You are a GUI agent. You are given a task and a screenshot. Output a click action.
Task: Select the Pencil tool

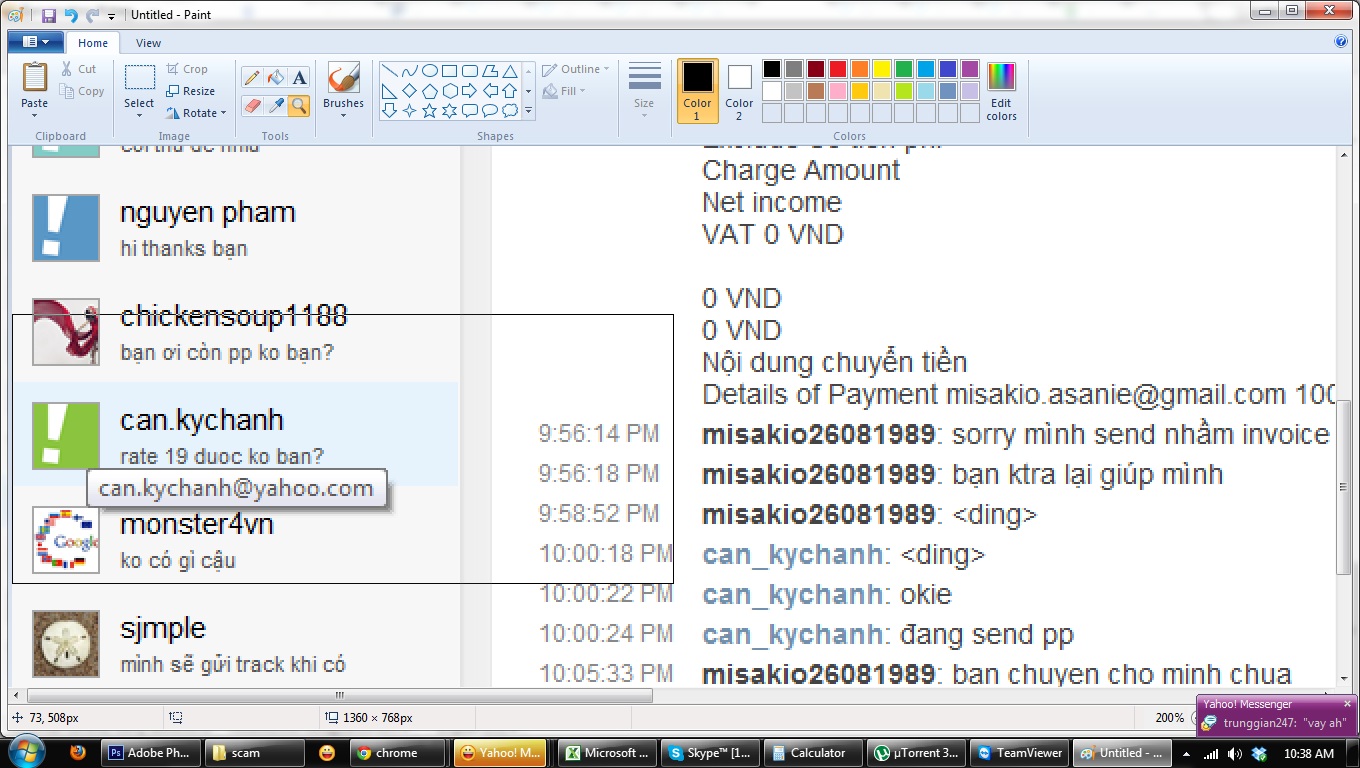click(251, 78)
